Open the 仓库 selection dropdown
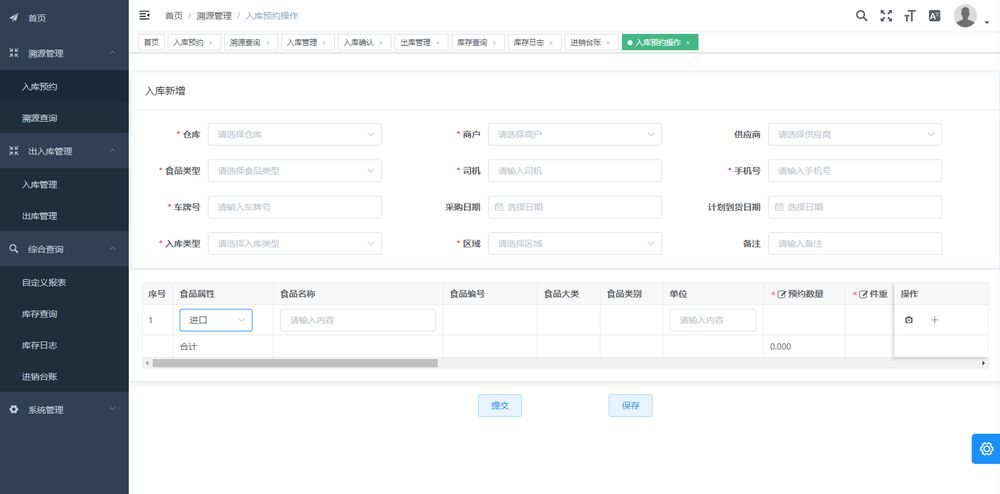The height and width of the screenshot is (494, 1000). tap(295, 134)
